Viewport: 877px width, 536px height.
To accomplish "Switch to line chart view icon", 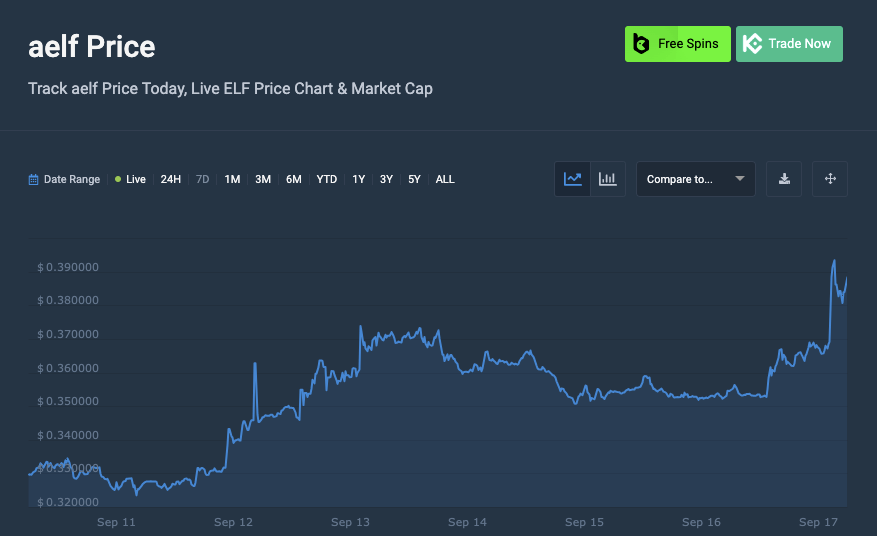I will pyautogui.click(x=572, y=179).
